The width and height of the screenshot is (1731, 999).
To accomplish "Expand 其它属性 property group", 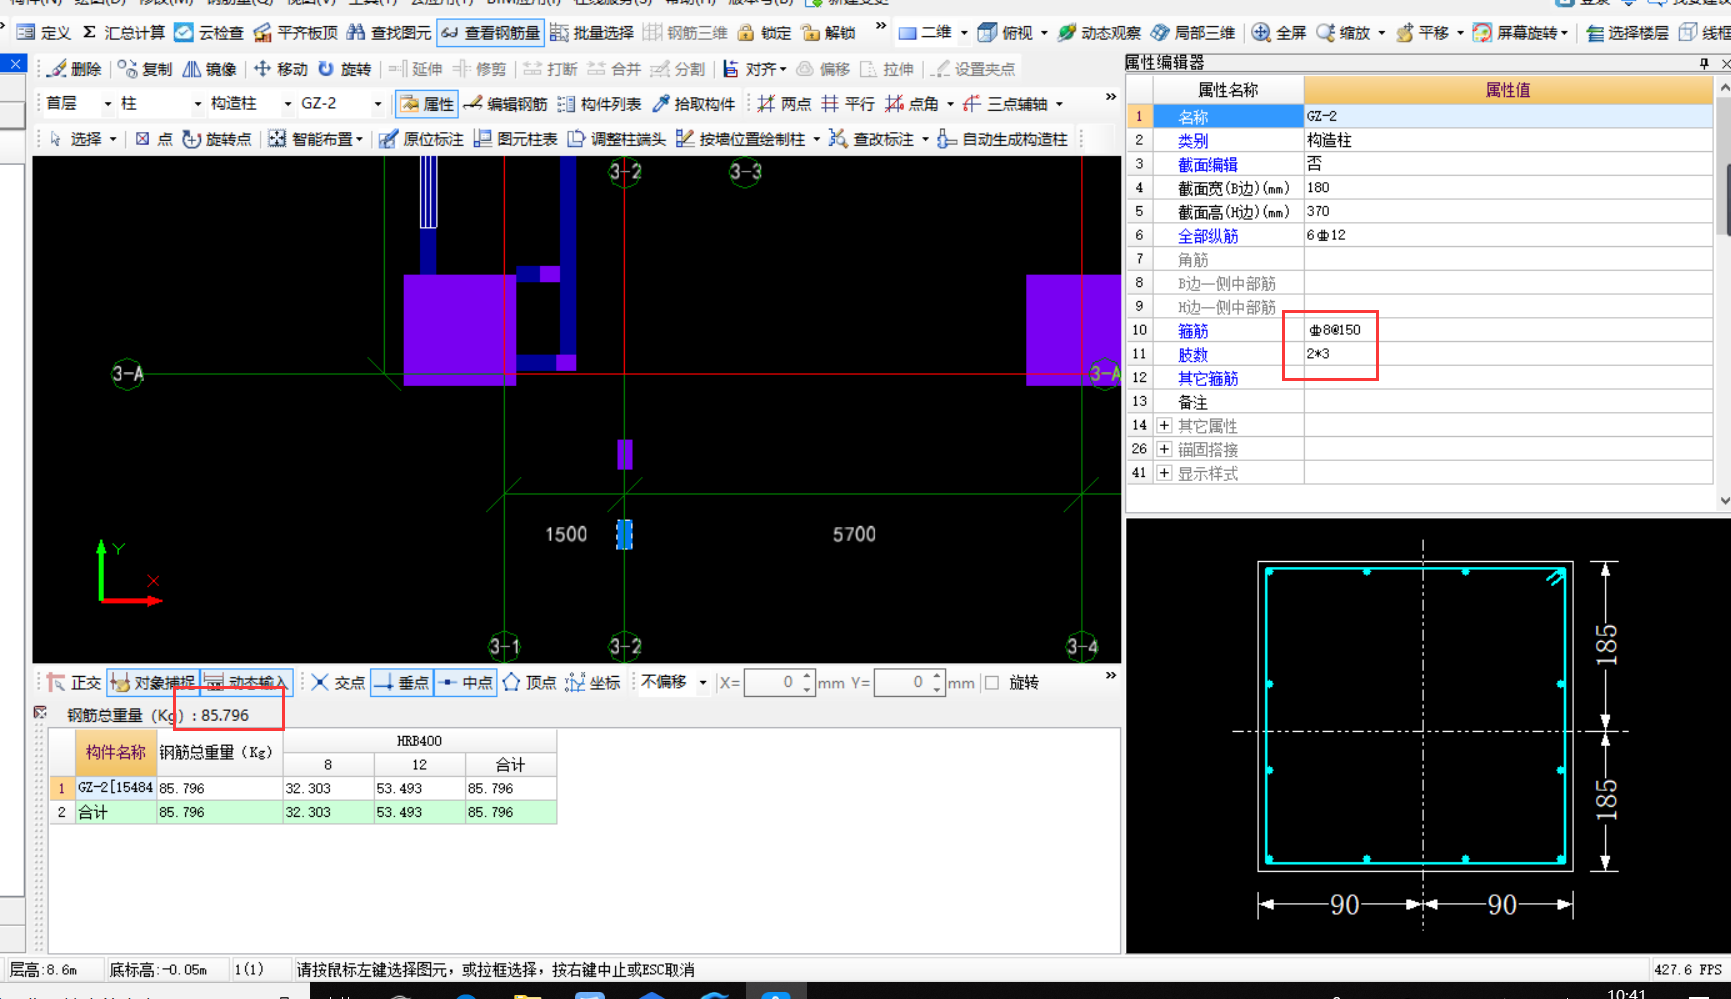I will click(1164, 426).
